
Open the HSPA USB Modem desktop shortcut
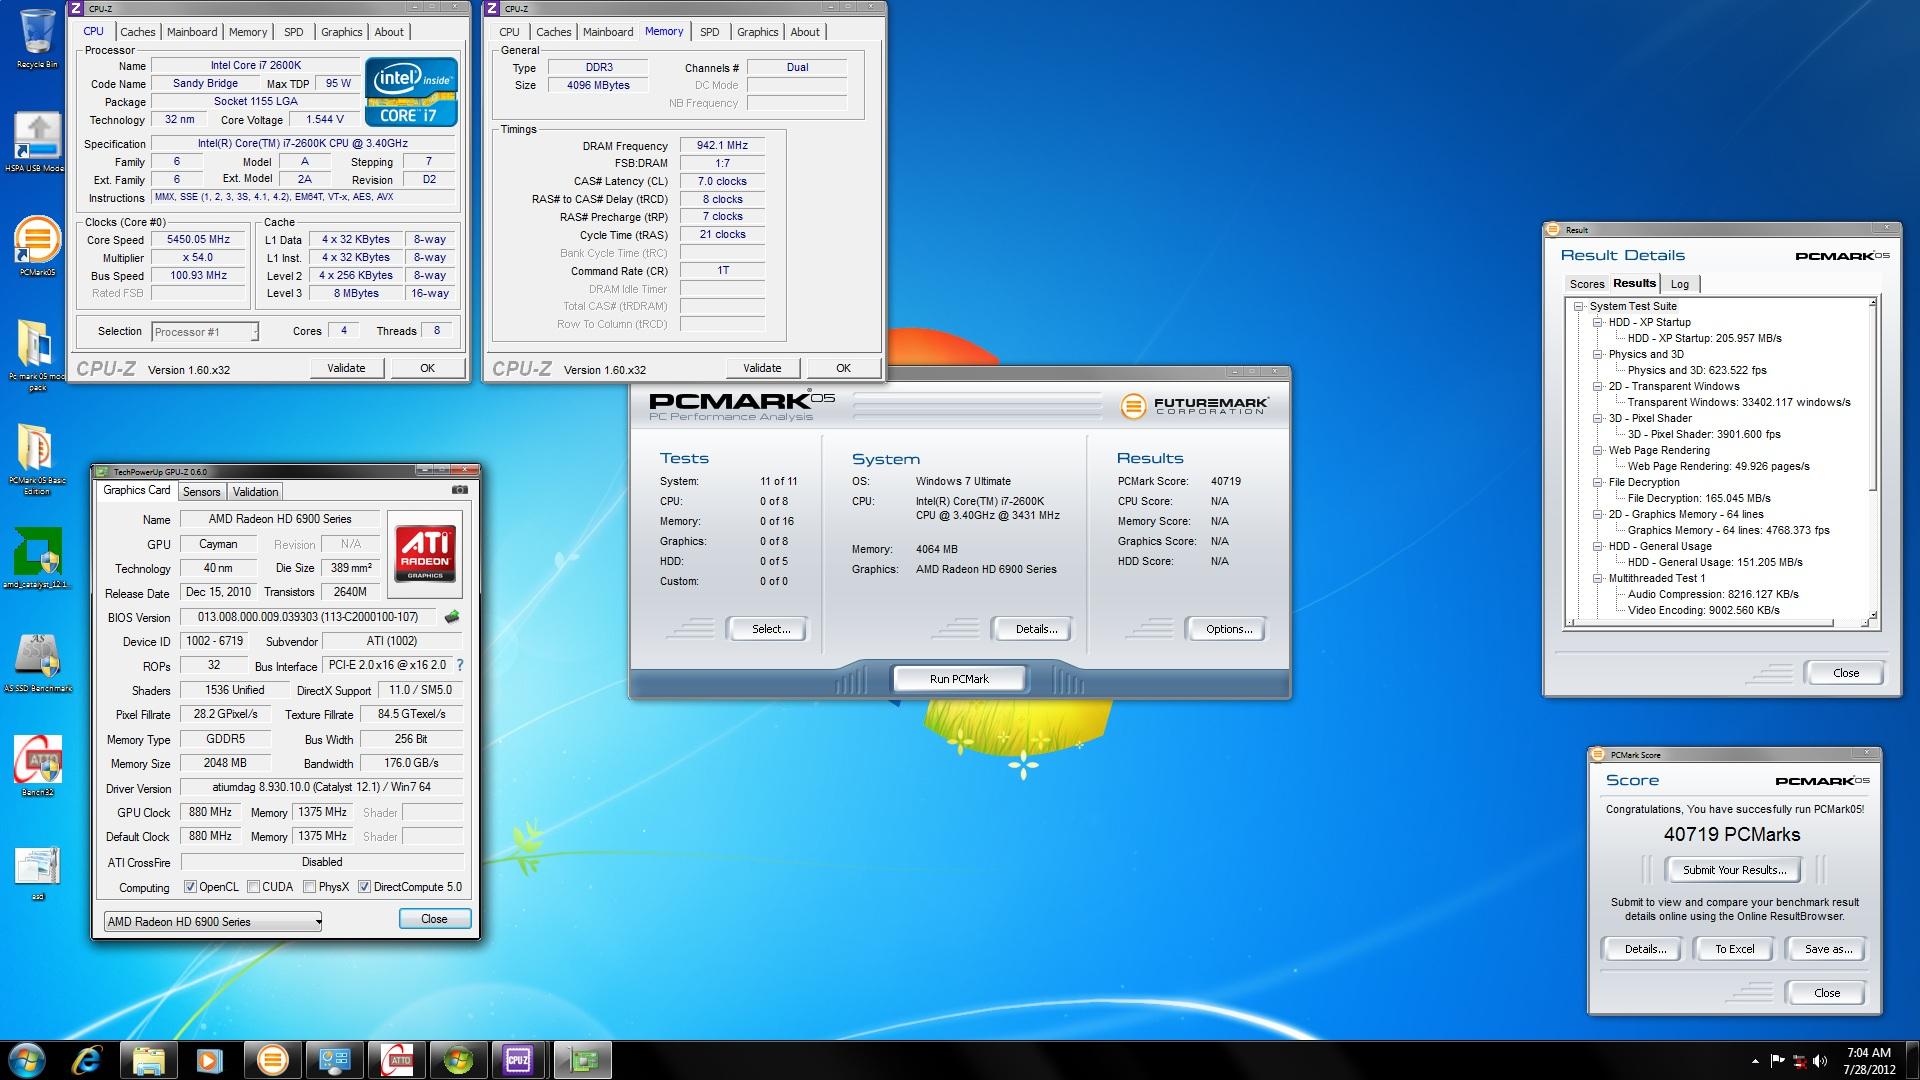click(x=37, y=142)
